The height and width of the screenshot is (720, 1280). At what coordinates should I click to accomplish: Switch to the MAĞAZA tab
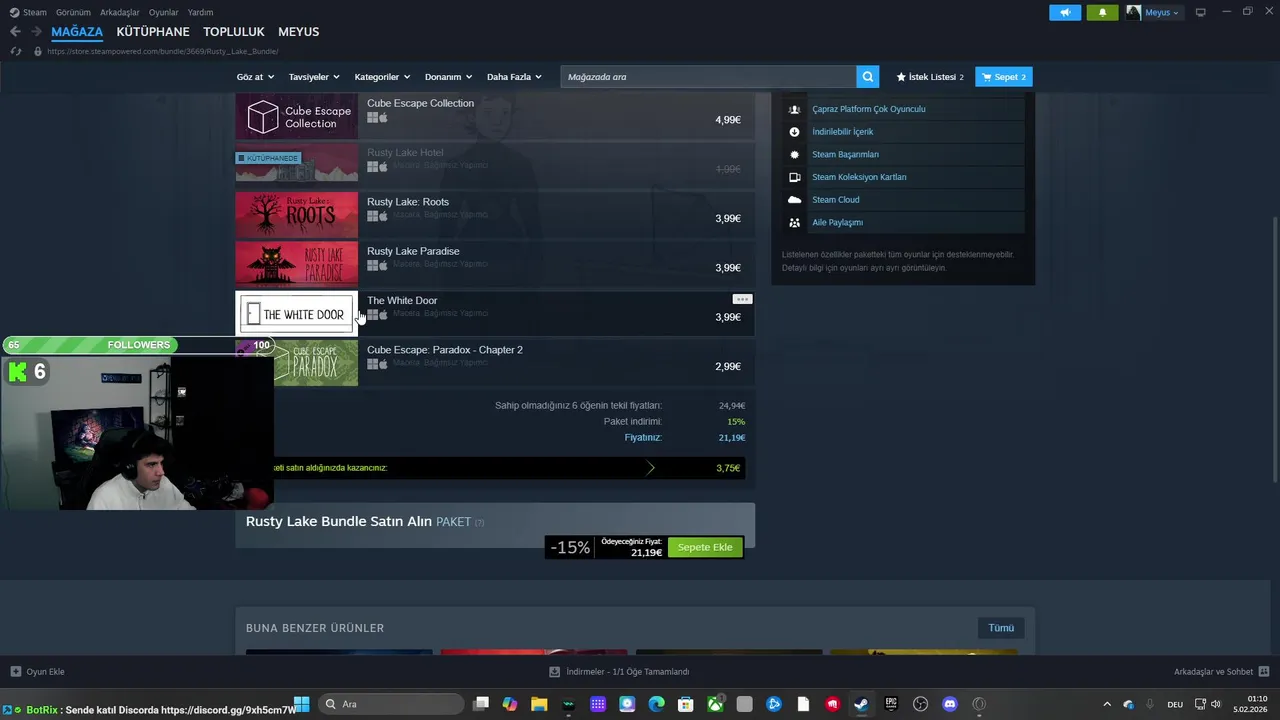tap(77, 32)
